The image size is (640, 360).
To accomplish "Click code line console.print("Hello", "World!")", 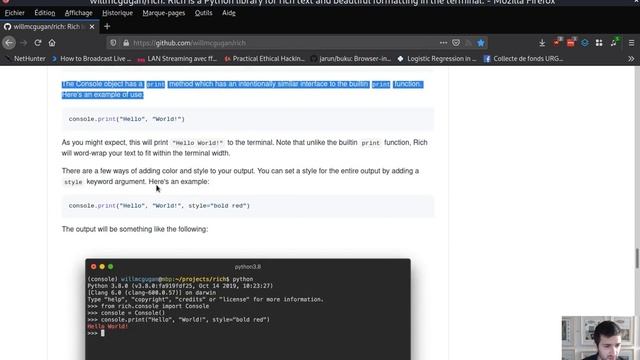I will (127, 119).
